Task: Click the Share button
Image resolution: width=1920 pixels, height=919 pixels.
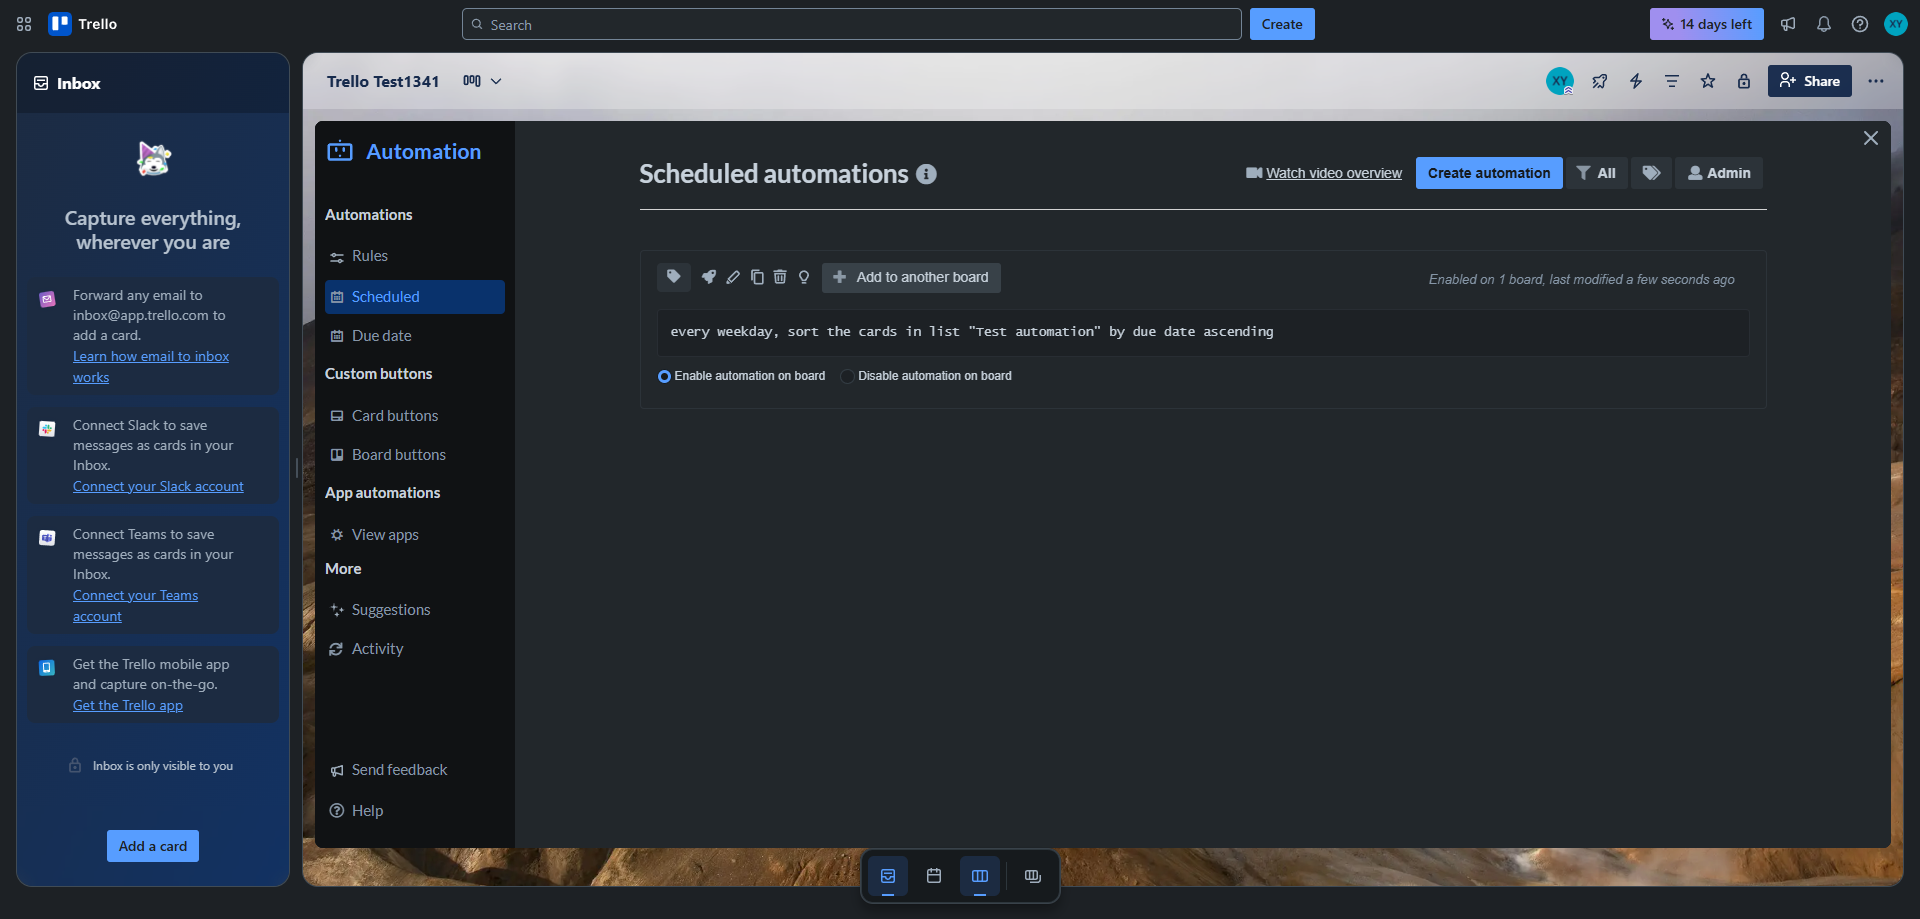Action: (x=1809, y=81)
